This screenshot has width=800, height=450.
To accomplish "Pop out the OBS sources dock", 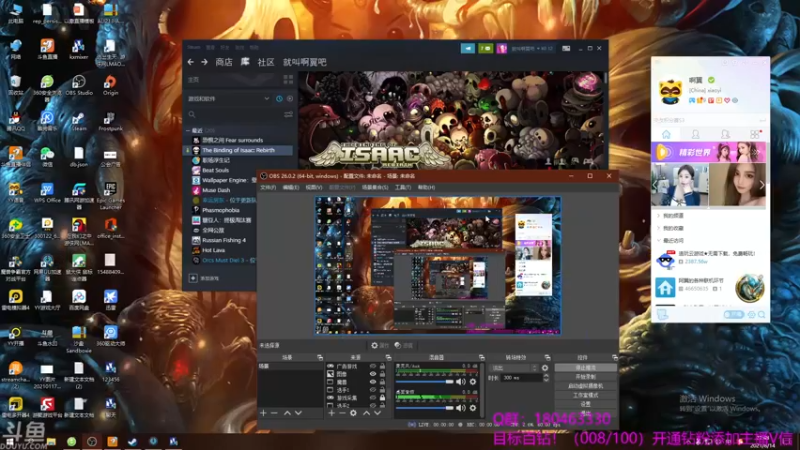I will point(388,357).
